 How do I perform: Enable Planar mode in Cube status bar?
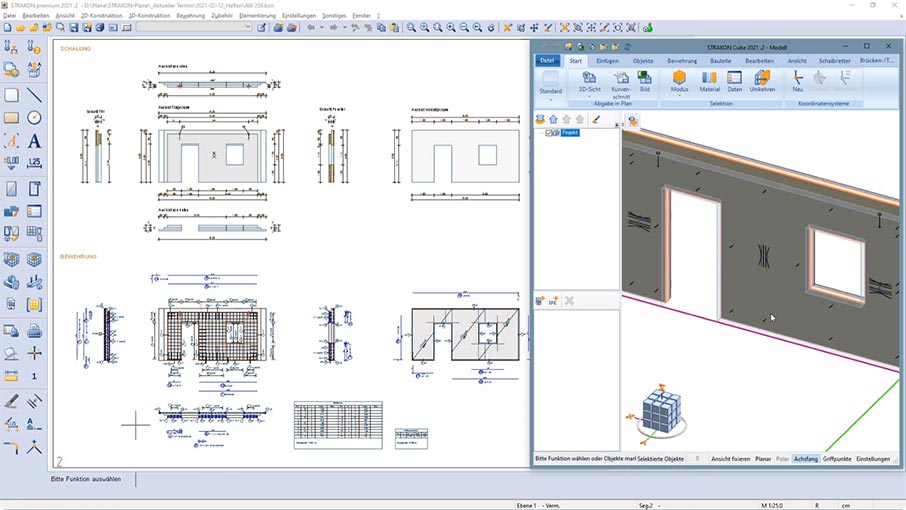coord(763,459)
